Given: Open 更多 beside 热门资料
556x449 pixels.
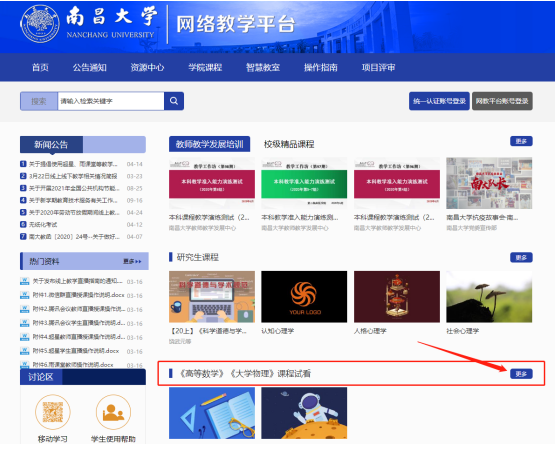Looking at the screenshot, I should 132,261.
